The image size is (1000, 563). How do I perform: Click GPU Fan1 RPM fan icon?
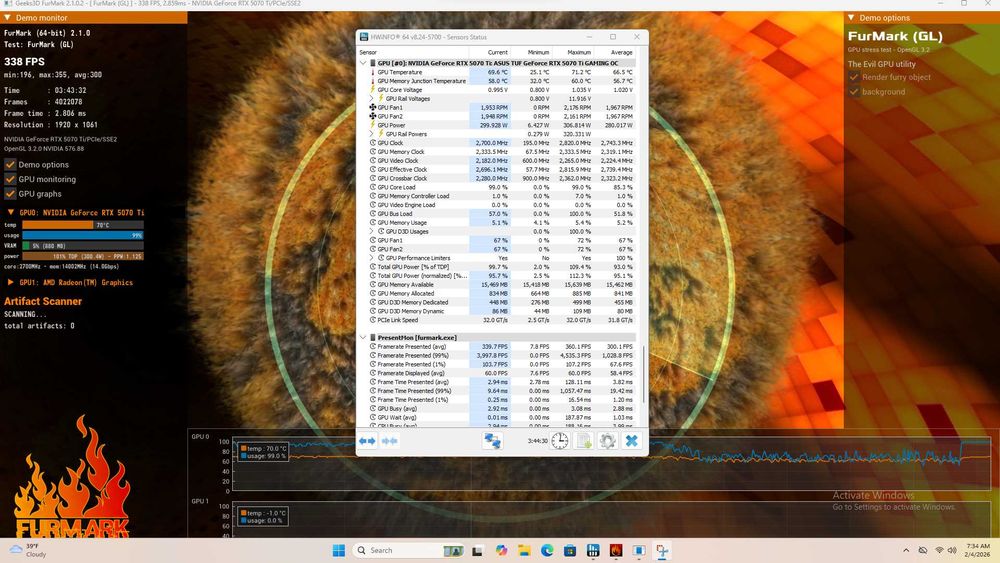pos(372,107)
